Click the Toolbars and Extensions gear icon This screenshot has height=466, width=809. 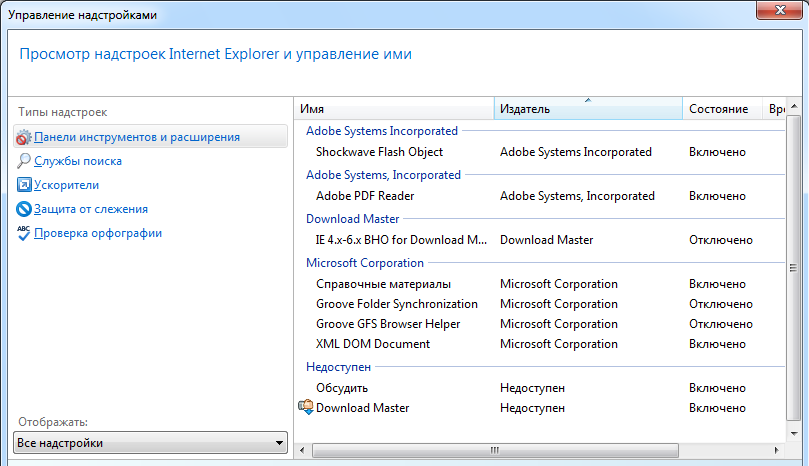coord(24,137)
